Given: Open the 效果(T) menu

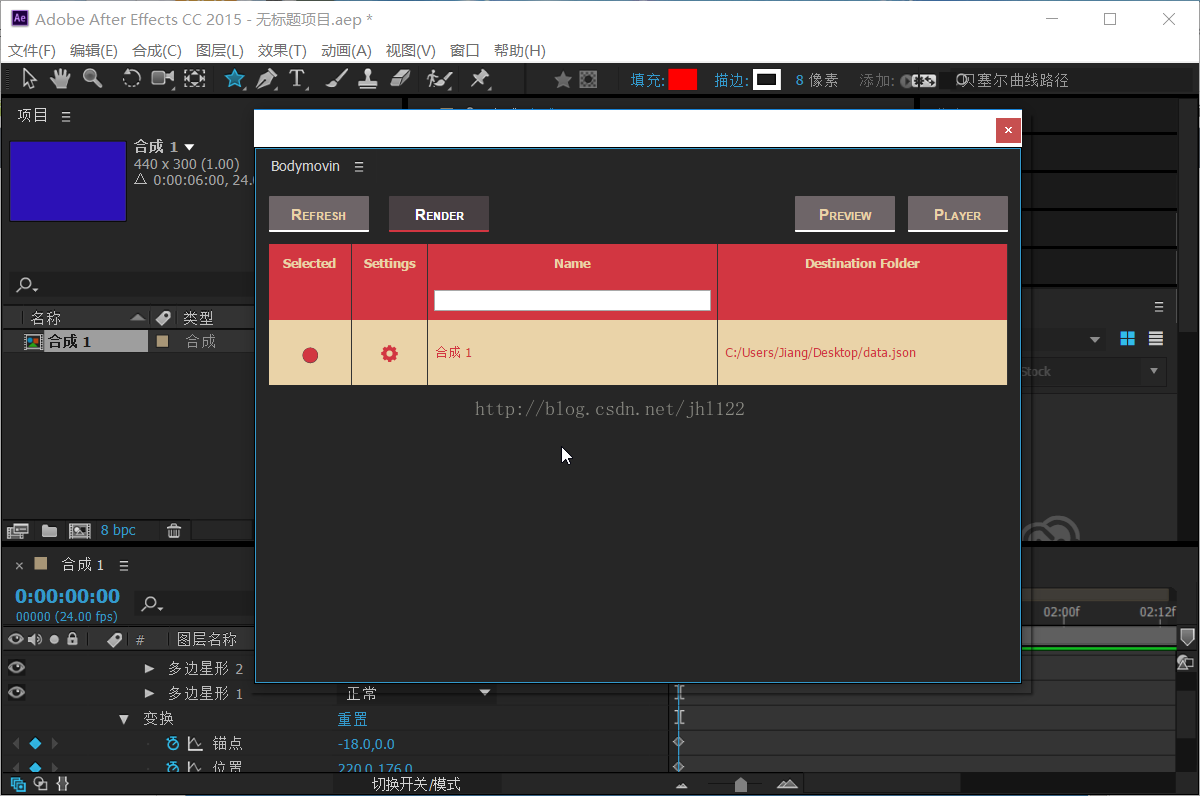Looking at the screenshot, I should coord(282,50).
